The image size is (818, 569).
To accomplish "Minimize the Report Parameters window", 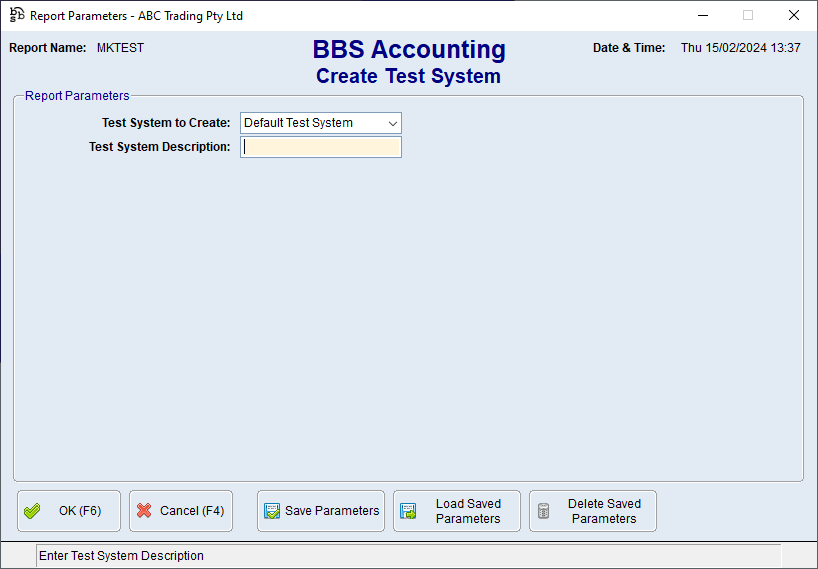I will pos(701,15).
